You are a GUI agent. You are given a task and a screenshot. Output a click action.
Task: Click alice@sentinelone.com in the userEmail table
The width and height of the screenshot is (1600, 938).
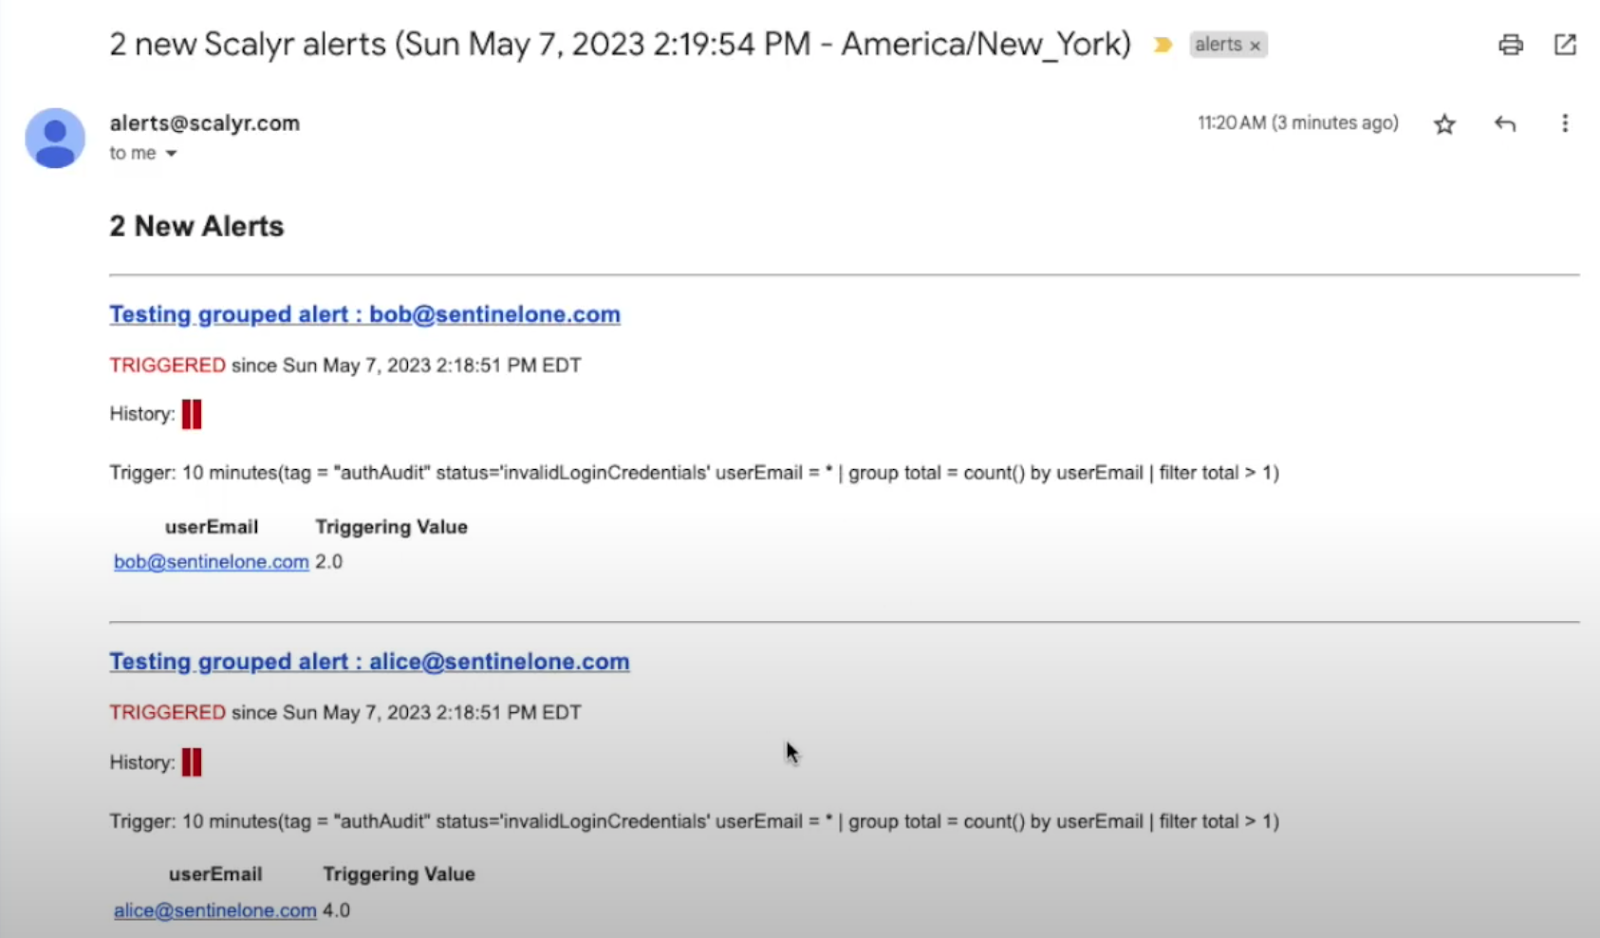(215, 910)
